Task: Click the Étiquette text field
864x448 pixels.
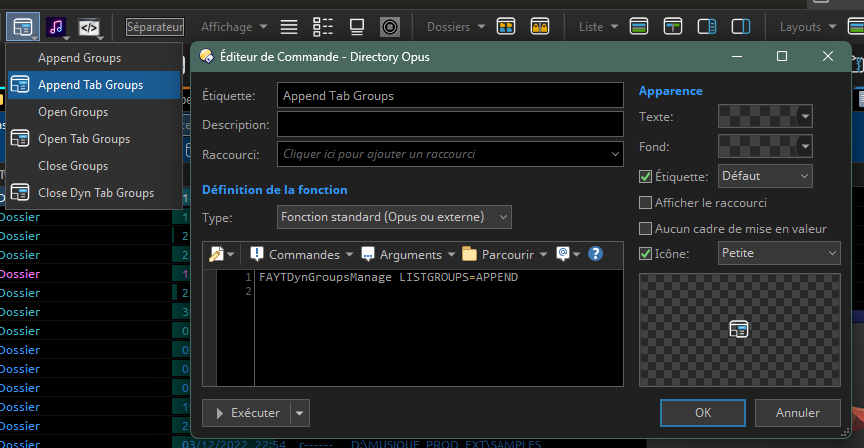Action: tap(450, 96)
